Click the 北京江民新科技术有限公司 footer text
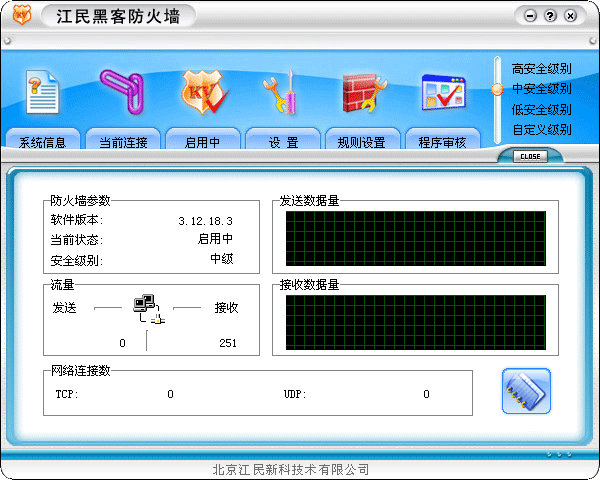 [x=291, y=469]
